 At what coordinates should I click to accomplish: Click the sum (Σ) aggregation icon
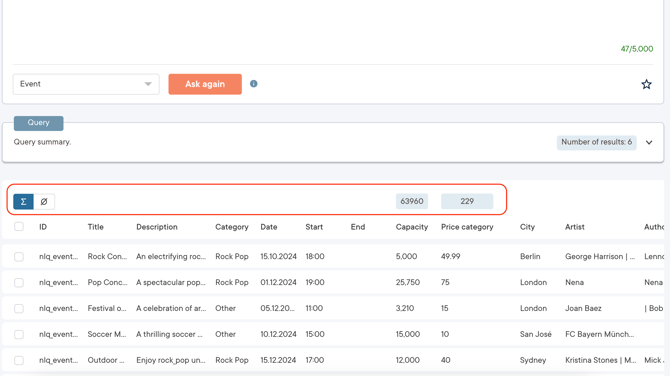[24, 201]
